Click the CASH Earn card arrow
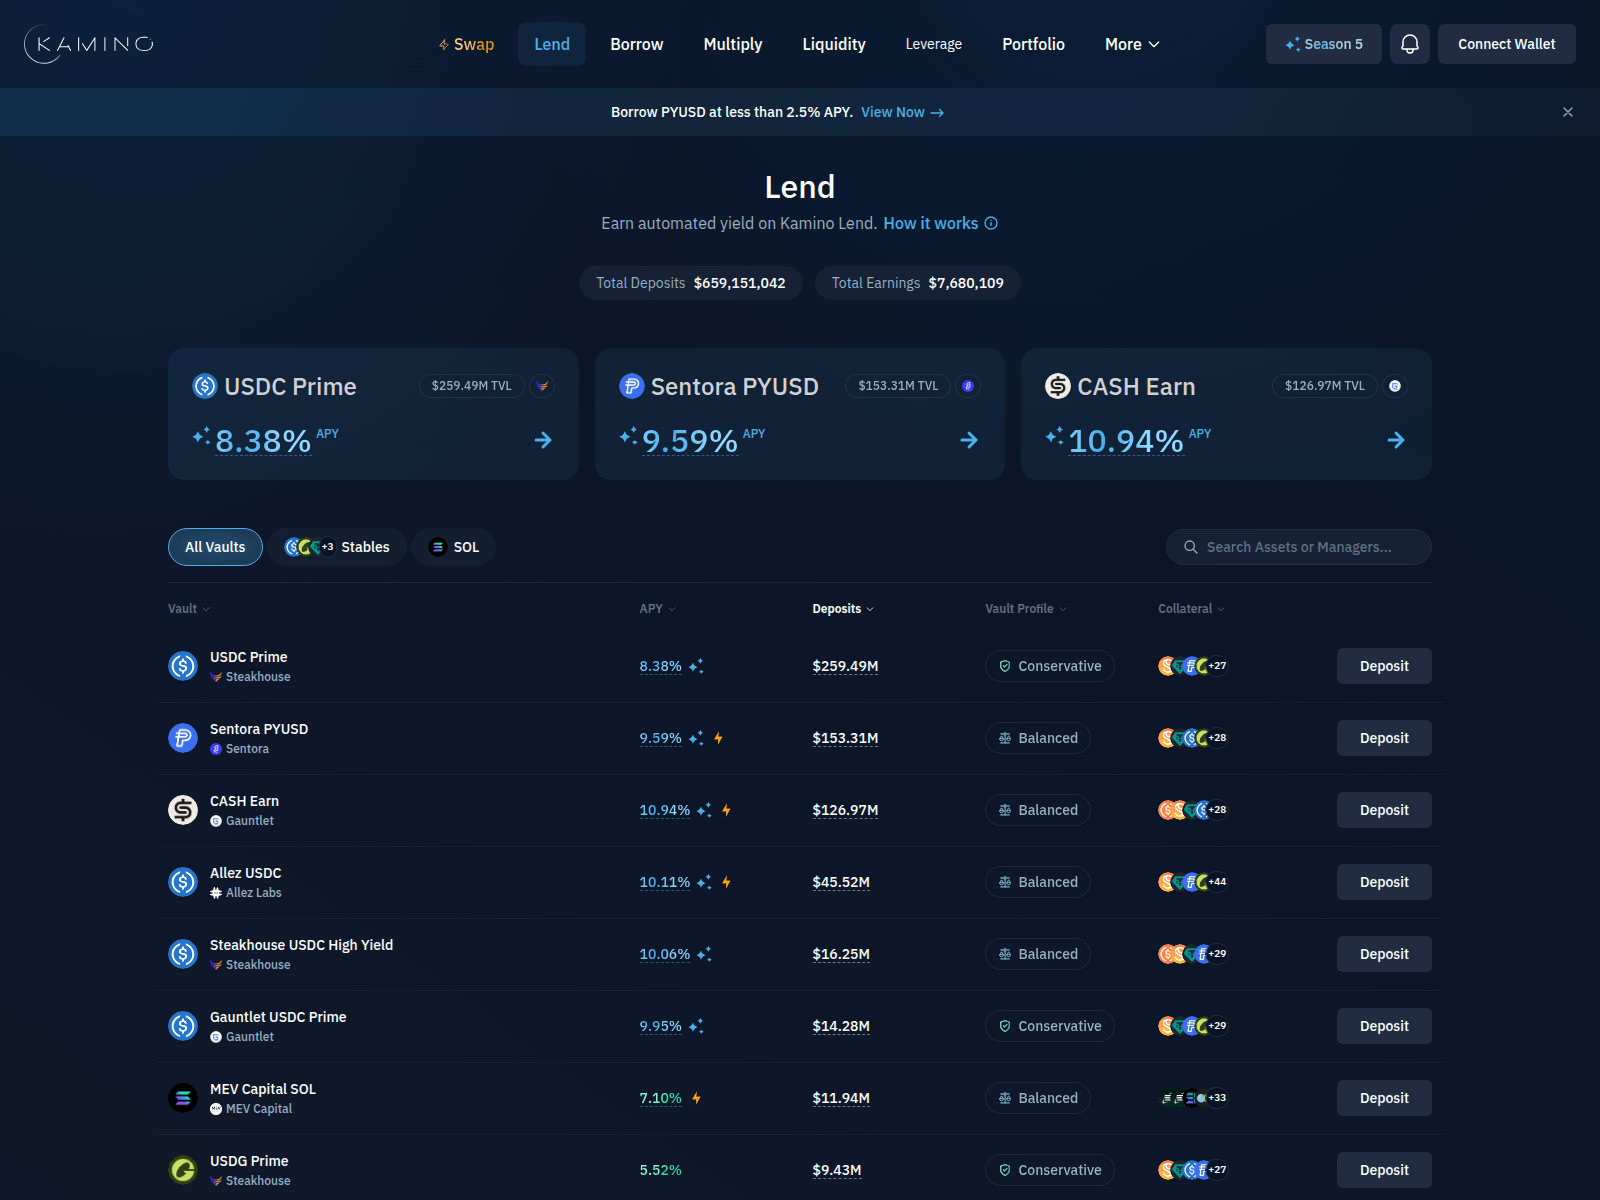The width and height of the screenshot is (1600, 1200). point(1396,440)
